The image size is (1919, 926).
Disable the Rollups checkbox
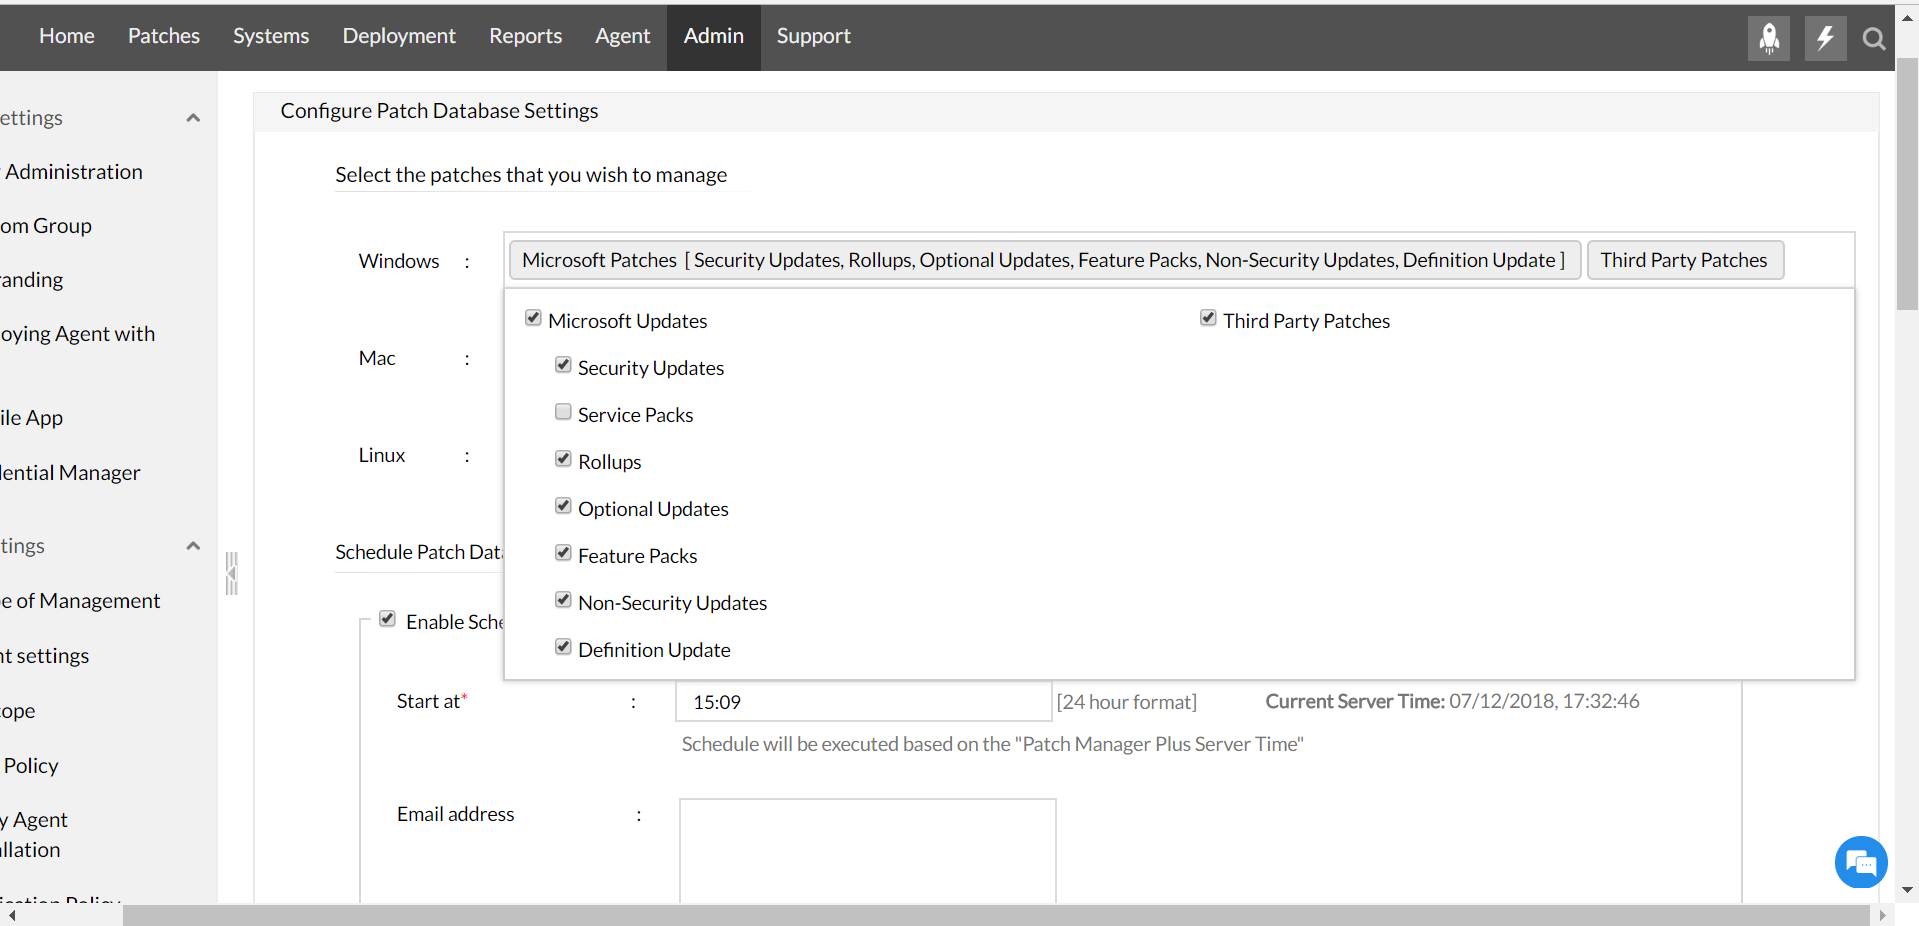point(563,458)
